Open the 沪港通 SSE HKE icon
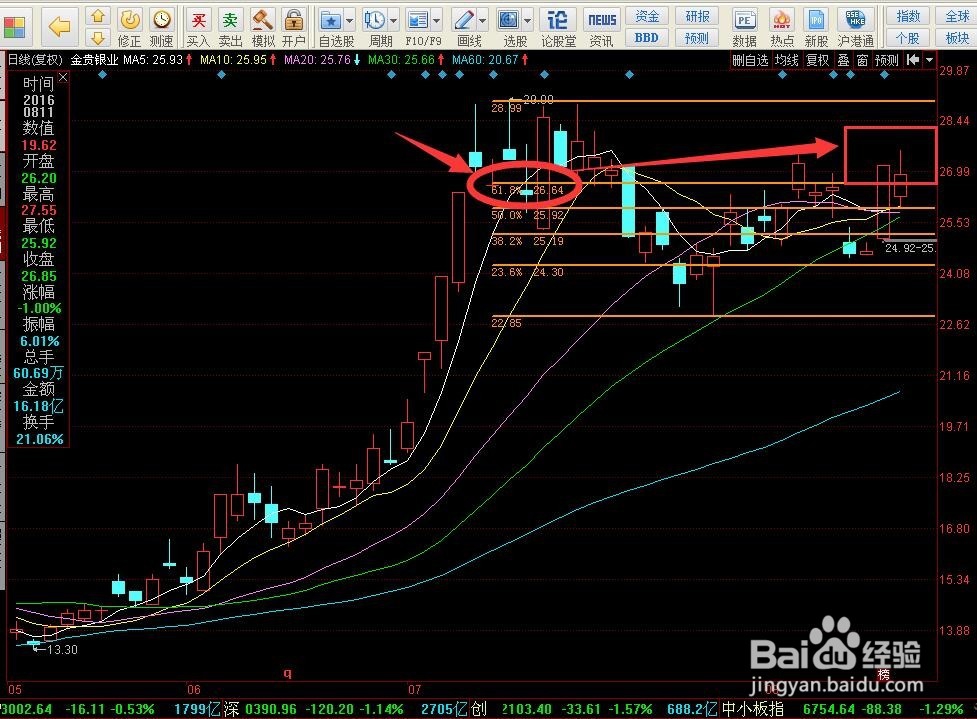The image size is (977, 719). pyautogui.click(x=855, y=27)
